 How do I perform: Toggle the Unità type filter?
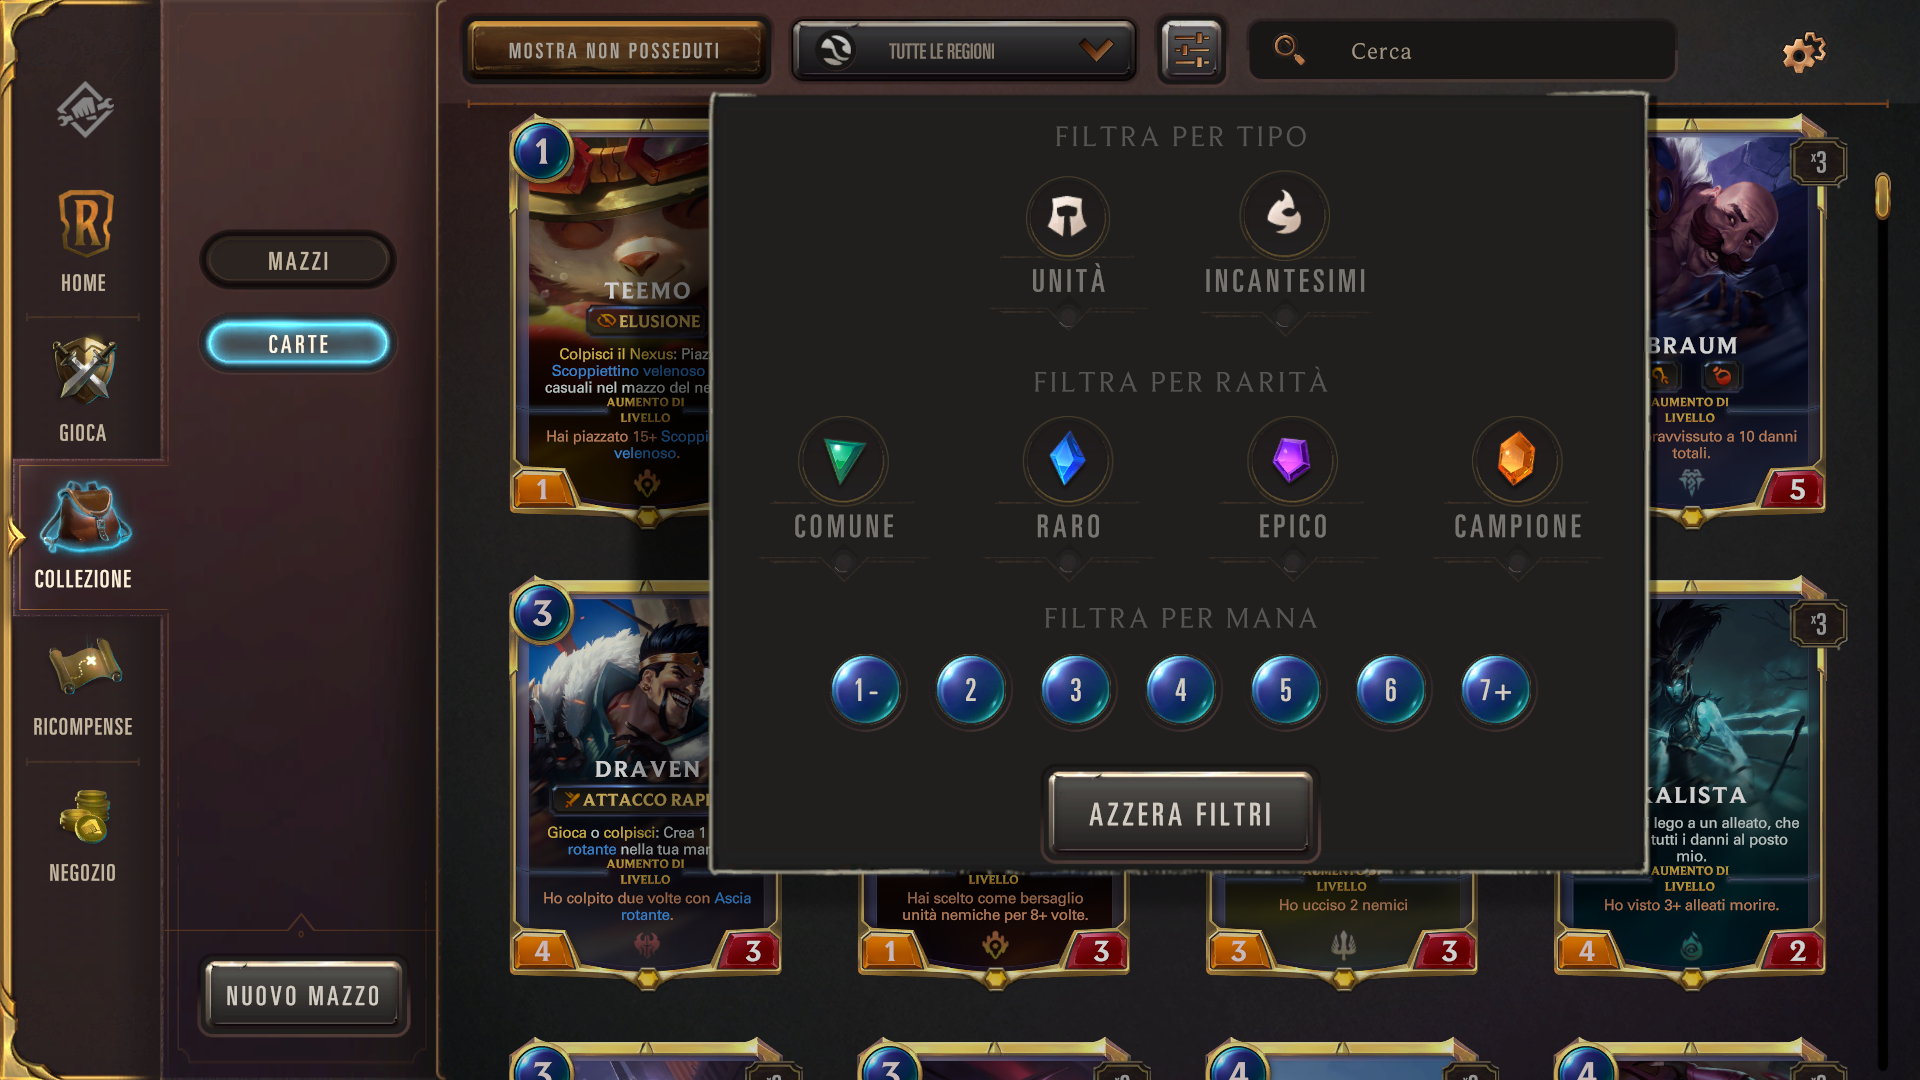click(x=1068, y=240)
